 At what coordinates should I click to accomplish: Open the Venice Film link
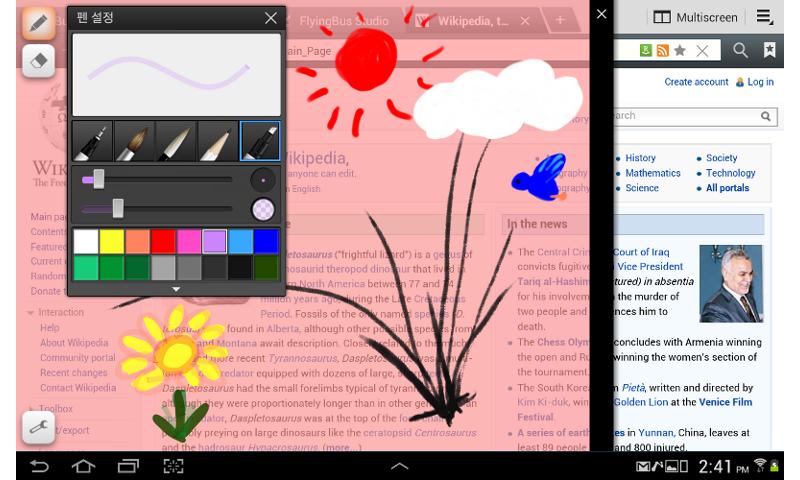click(726, 402)
